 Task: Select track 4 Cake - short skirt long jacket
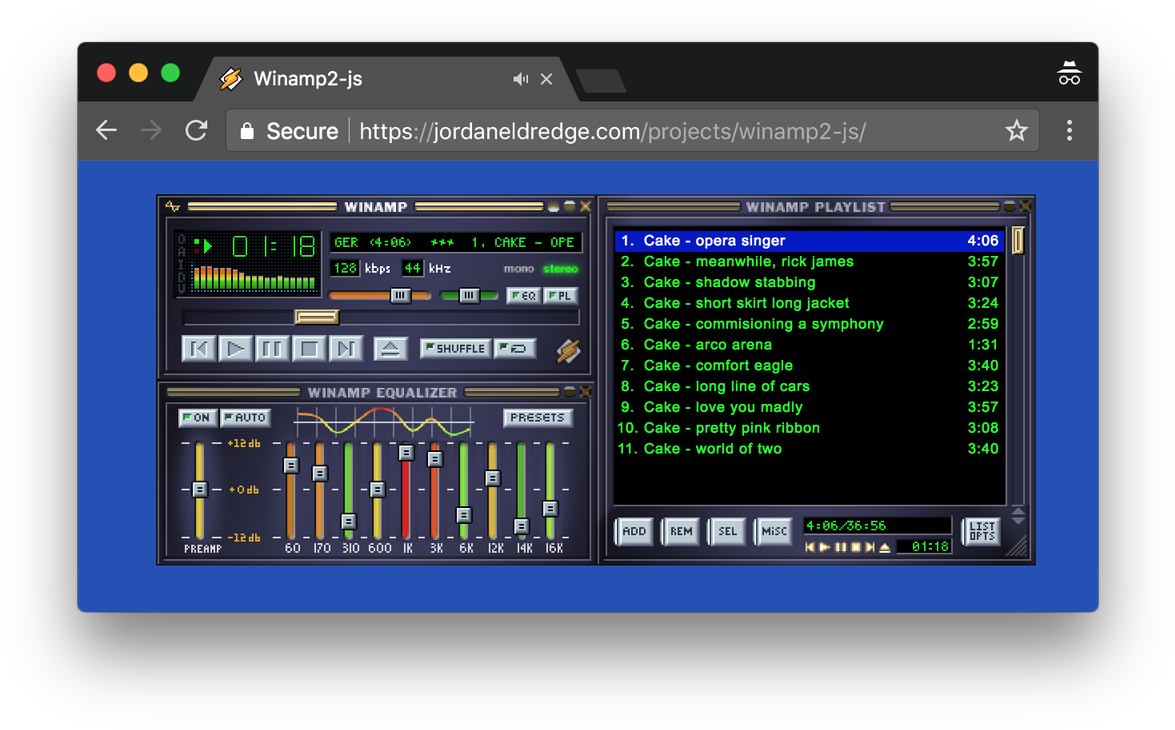809,304
